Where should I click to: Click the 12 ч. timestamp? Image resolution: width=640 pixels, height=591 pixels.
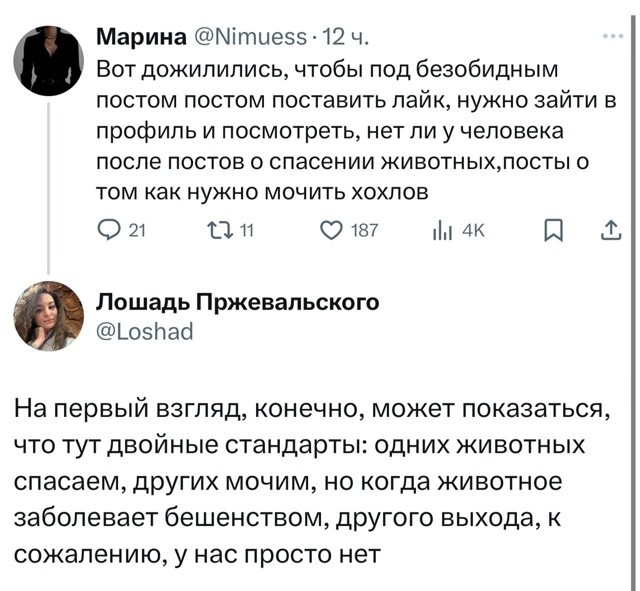coord(345,38)
